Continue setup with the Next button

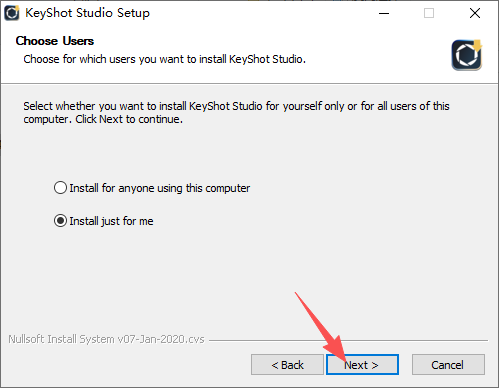[362, 365]
